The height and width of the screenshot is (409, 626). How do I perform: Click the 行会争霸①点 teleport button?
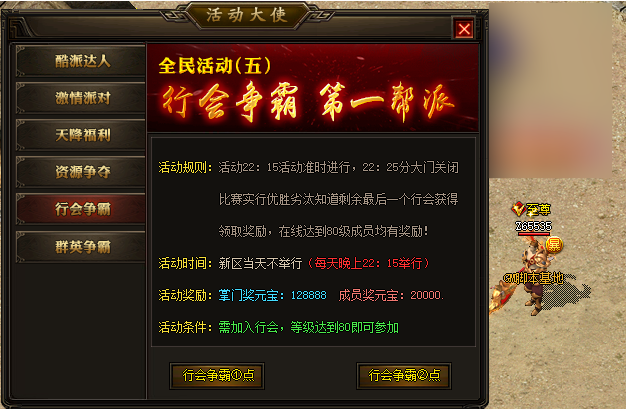tap(217, 375)
